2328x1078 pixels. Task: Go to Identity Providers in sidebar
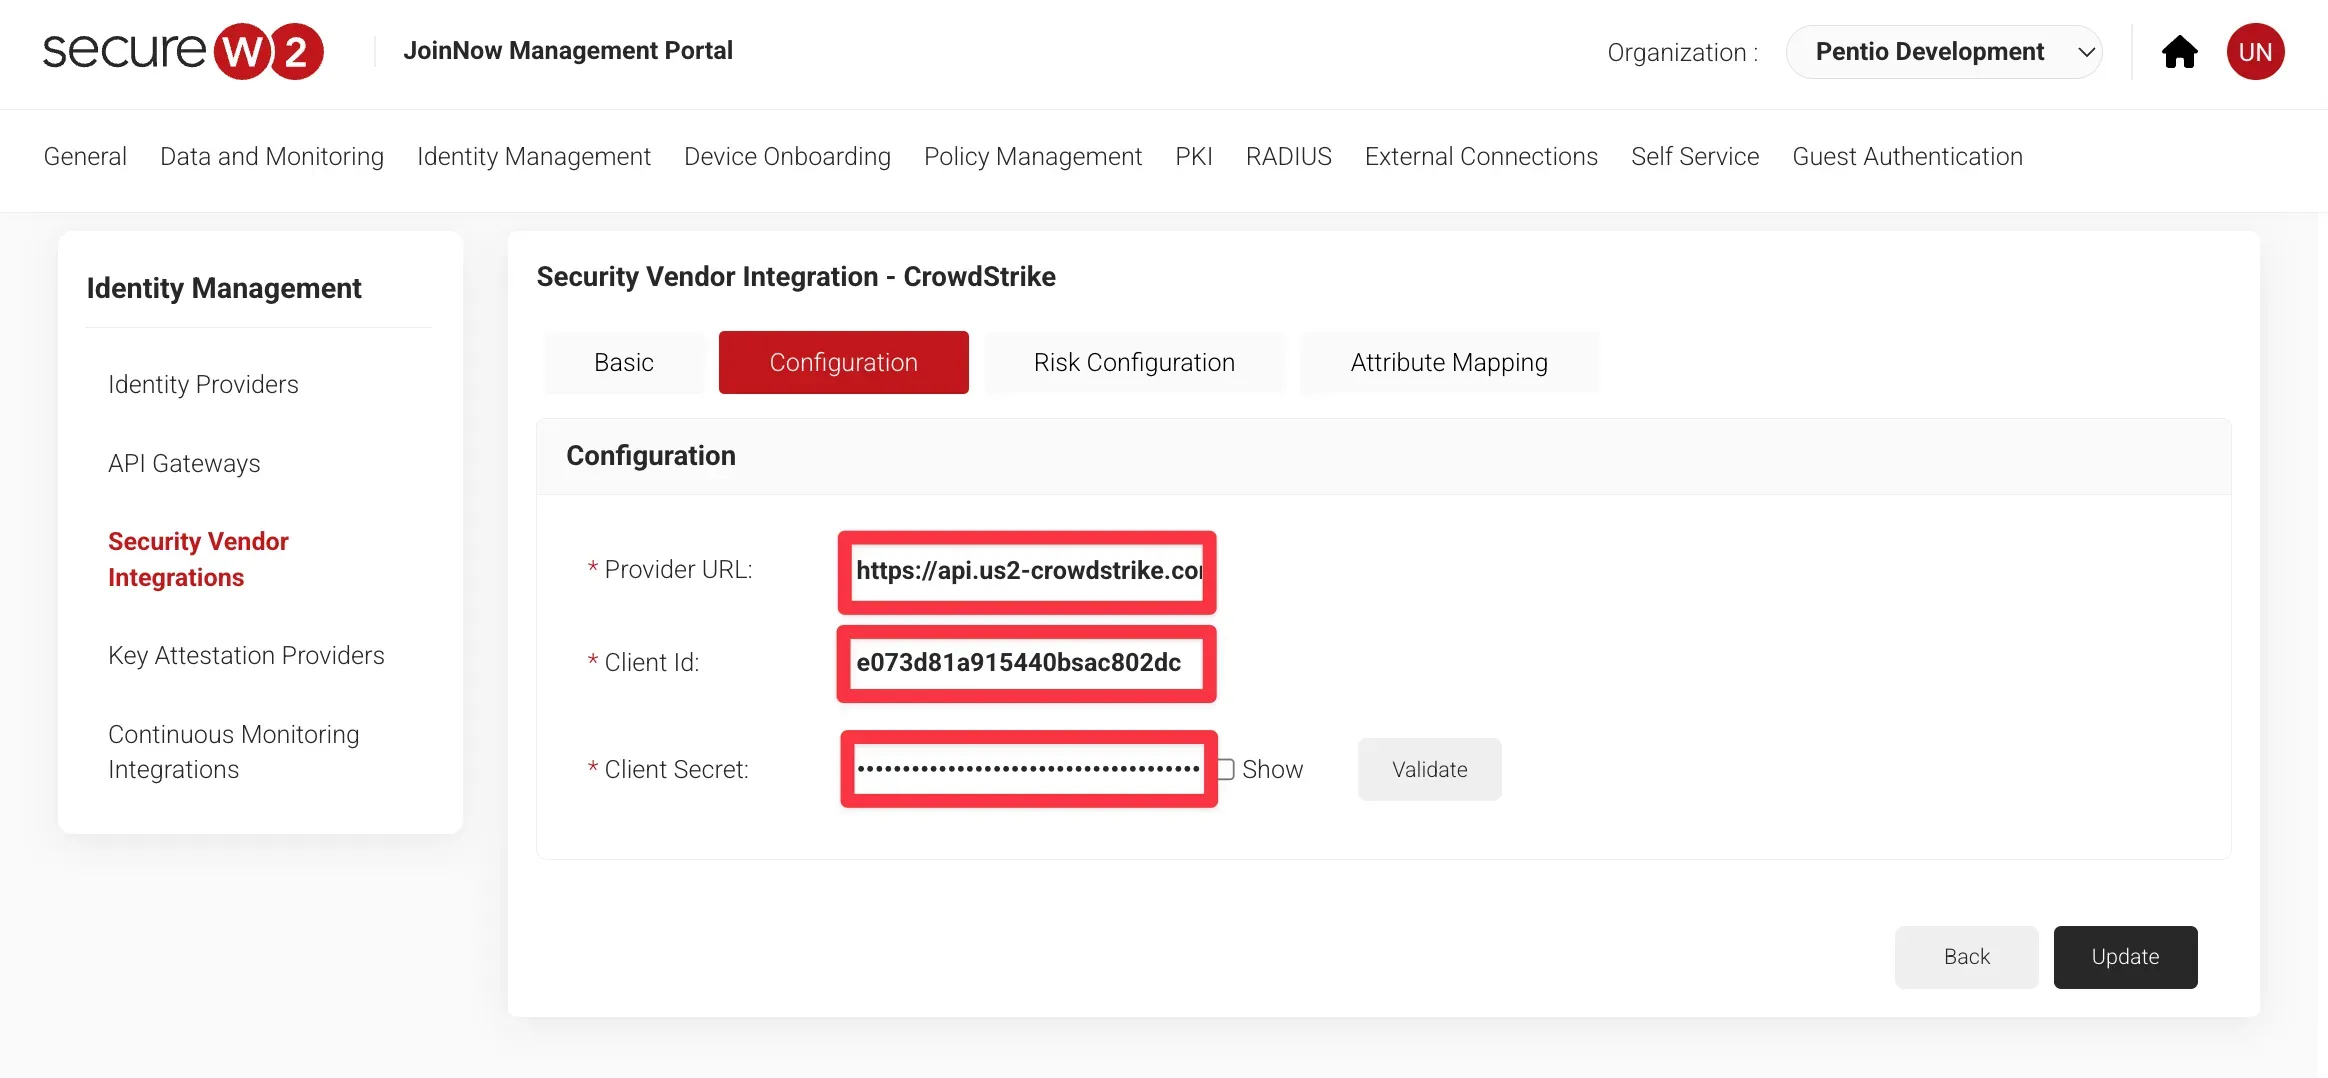coord(203,385)
